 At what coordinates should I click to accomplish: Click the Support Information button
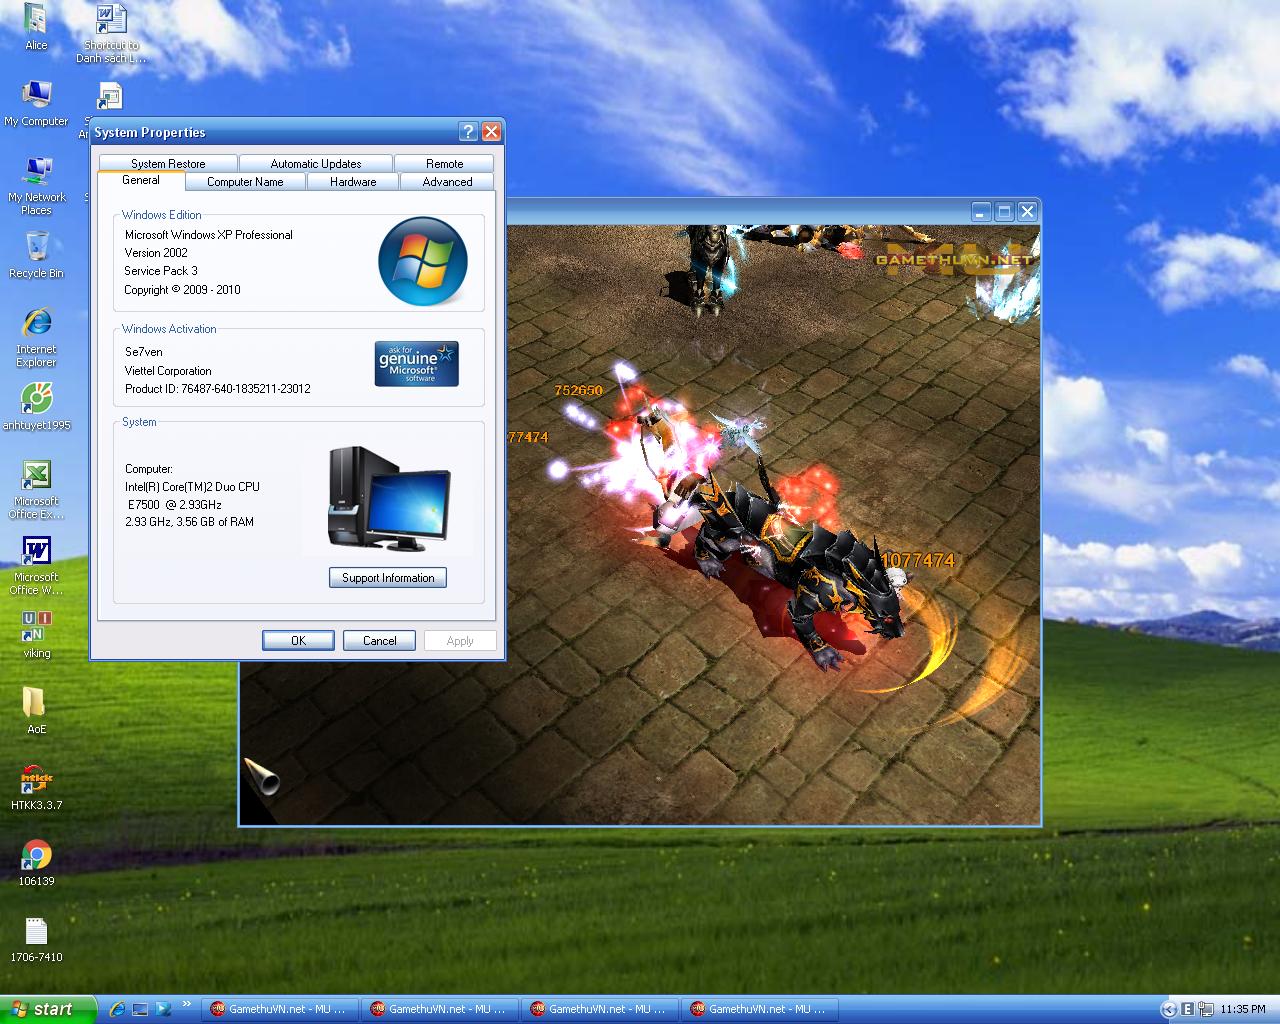click(388, 578)
